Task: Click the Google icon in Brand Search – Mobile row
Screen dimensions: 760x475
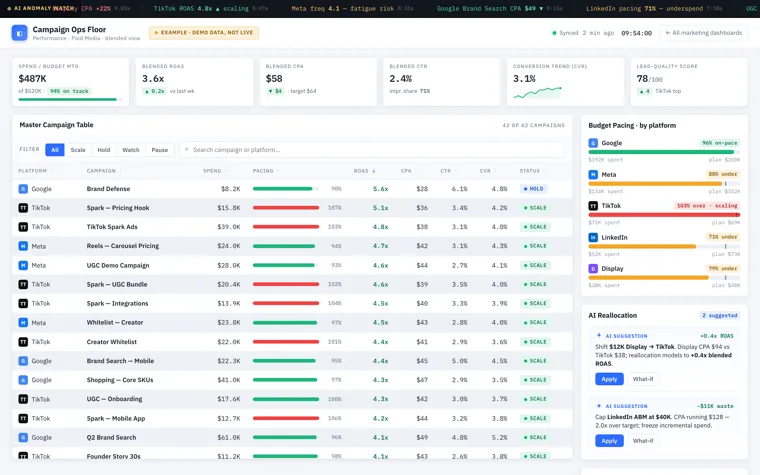Action: click(x=23, y=361)
